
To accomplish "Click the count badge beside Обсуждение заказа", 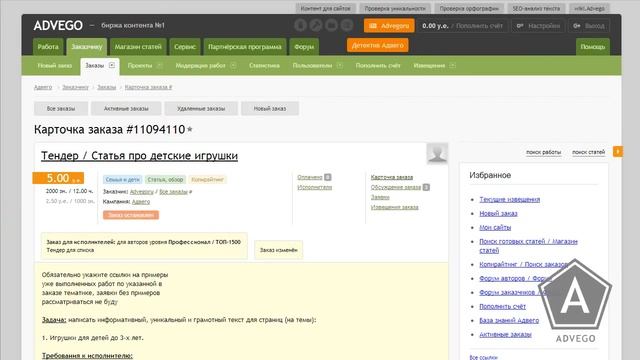I will point(426,187).
